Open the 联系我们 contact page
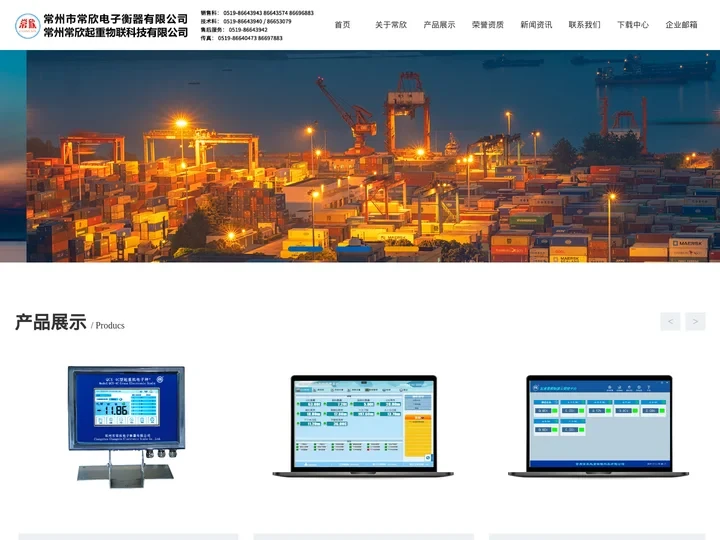Image resolution: width=720 pixels, height=540 pixels. [584, 25]
